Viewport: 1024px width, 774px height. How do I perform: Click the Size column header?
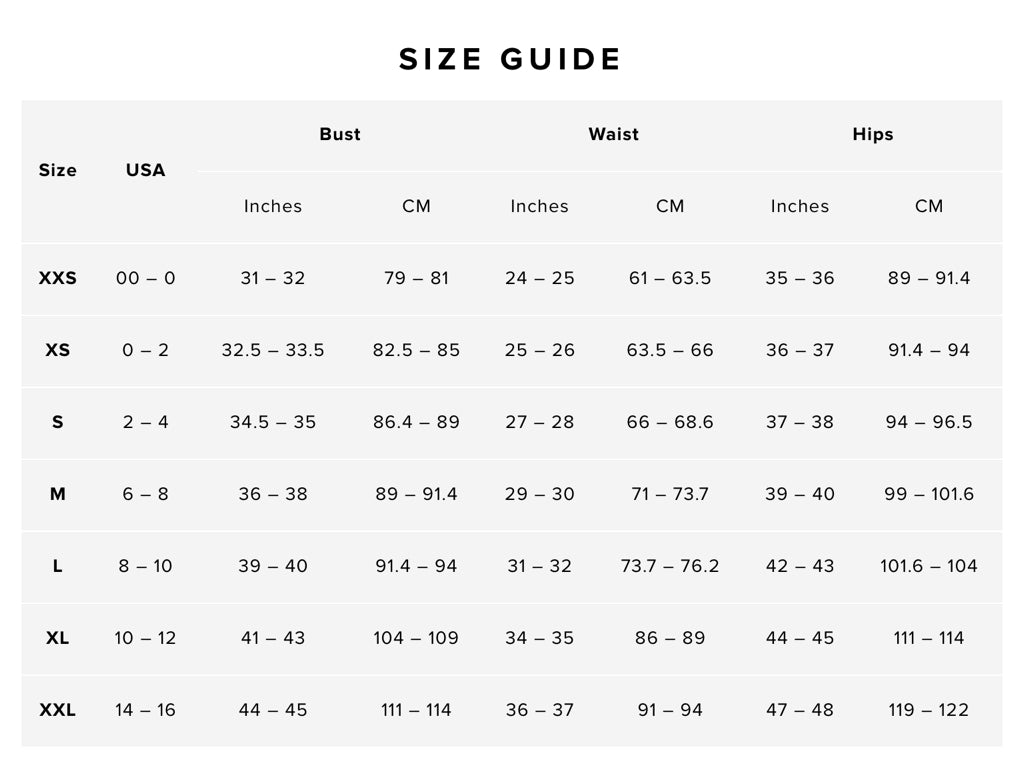click(x=57, y=170)
